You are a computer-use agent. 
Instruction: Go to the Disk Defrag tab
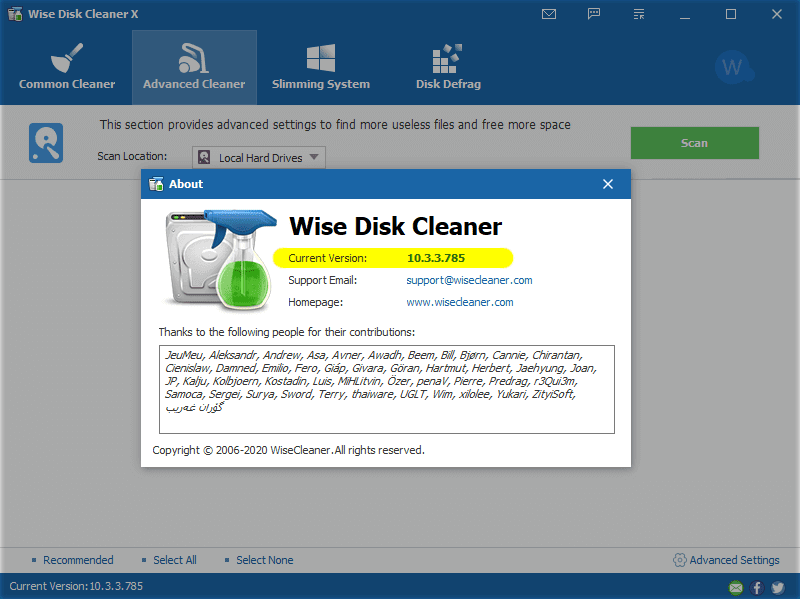click(x=448, y=67)
